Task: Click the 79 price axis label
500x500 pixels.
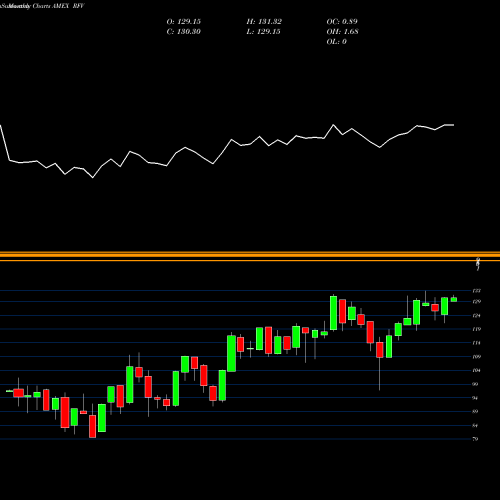Action: point(476,439)
